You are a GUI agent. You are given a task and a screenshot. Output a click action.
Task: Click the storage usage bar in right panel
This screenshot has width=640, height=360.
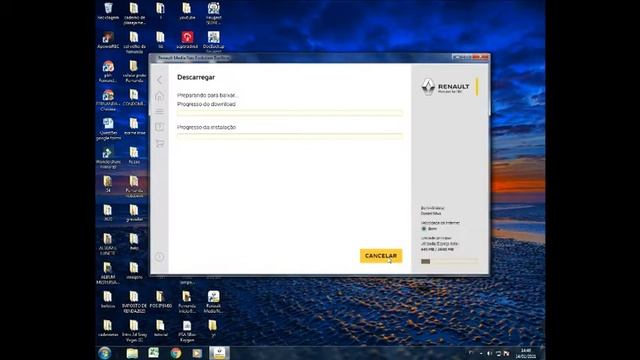(x=449, y=261)
